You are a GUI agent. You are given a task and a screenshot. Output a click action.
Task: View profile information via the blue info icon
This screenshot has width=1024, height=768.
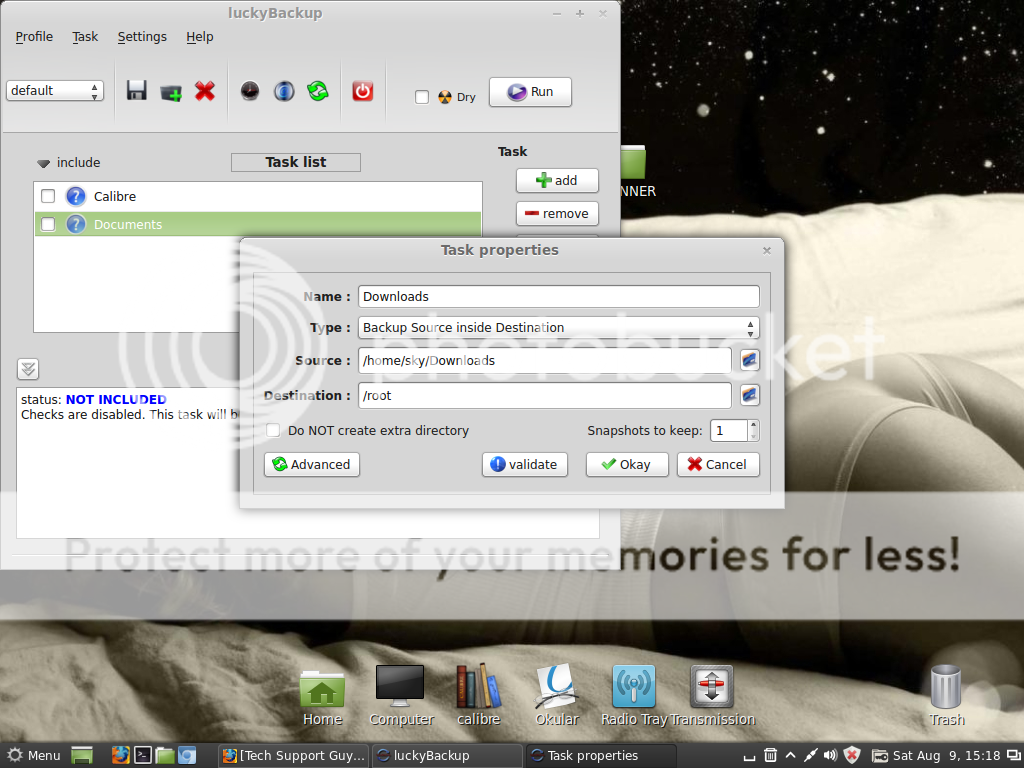284,90
